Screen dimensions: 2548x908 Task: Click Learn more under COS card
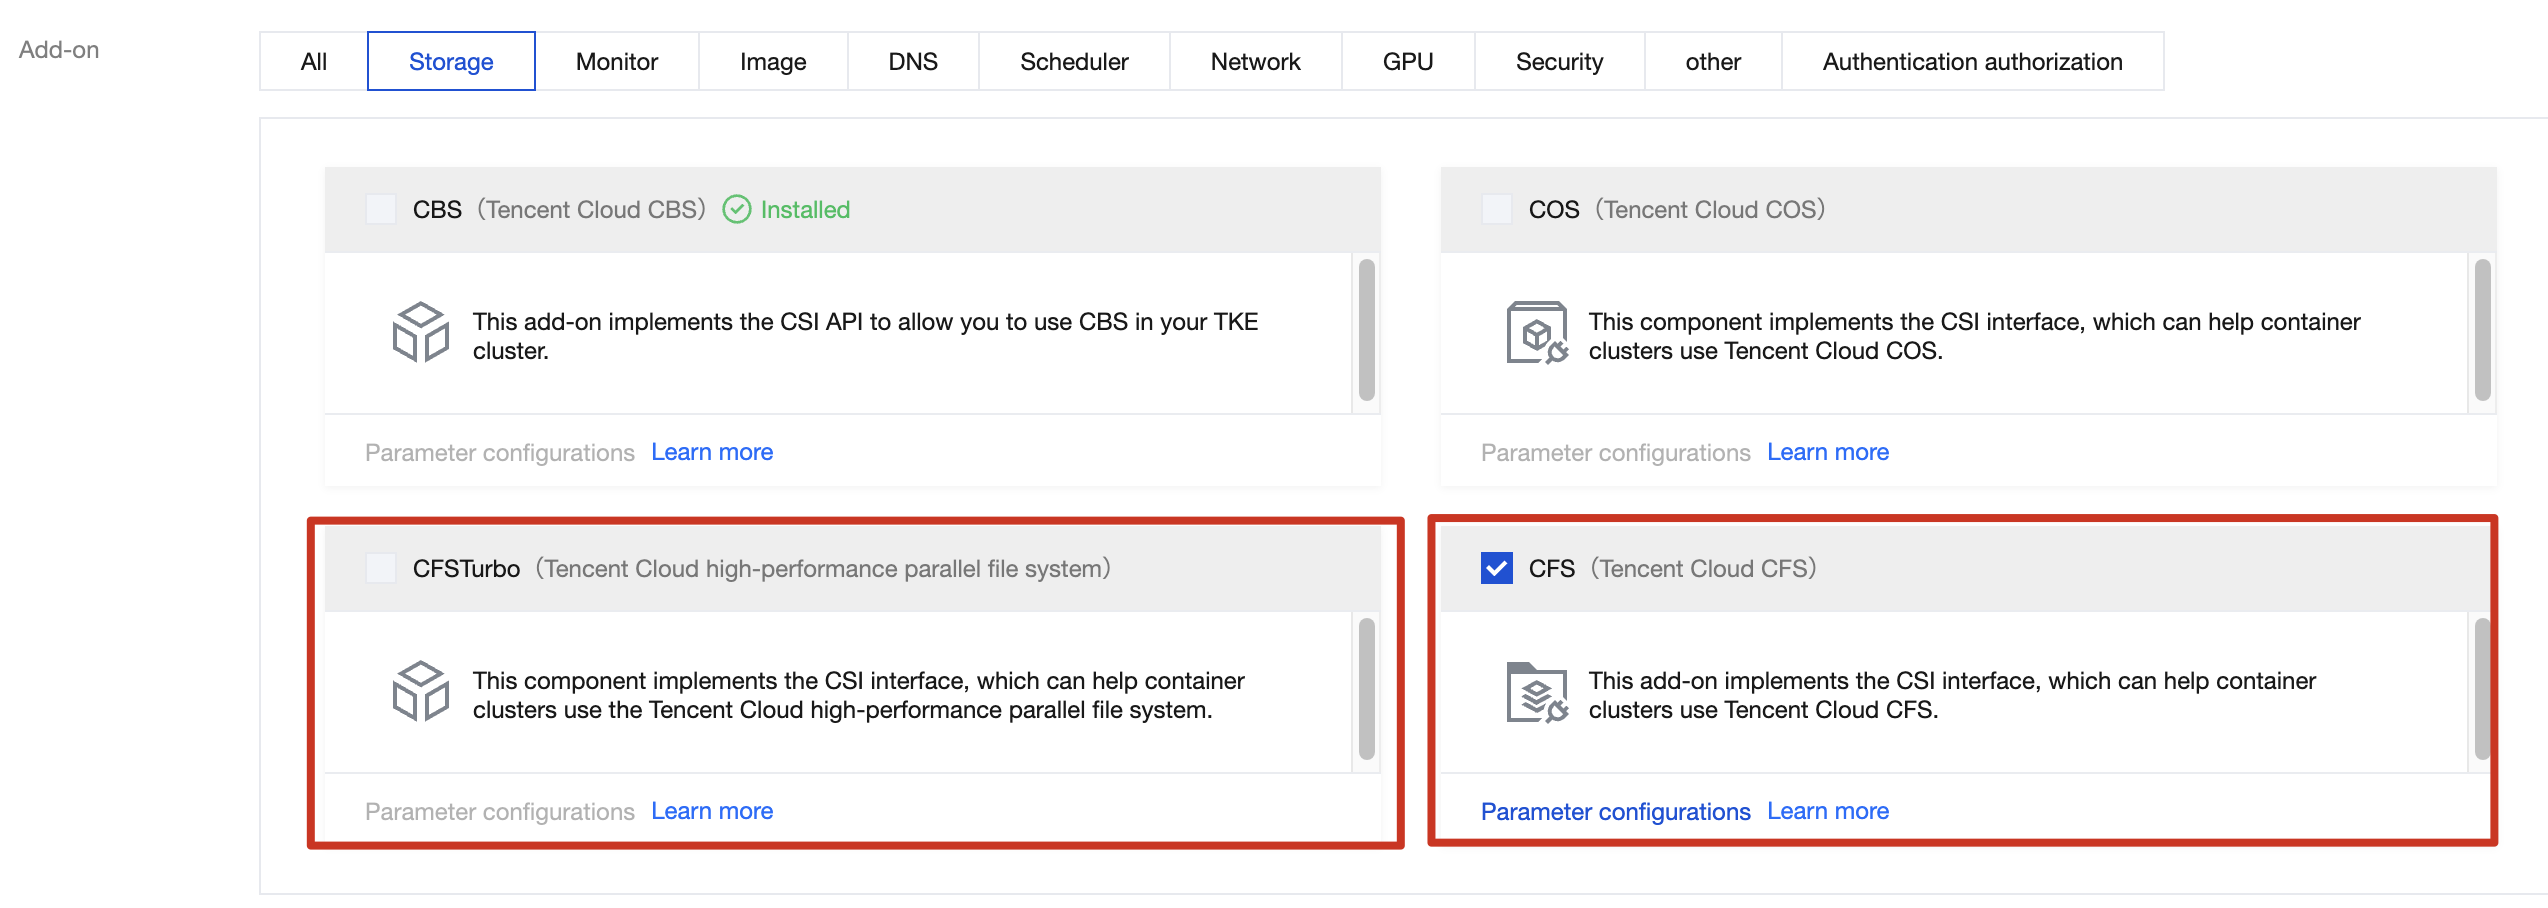1827,452
